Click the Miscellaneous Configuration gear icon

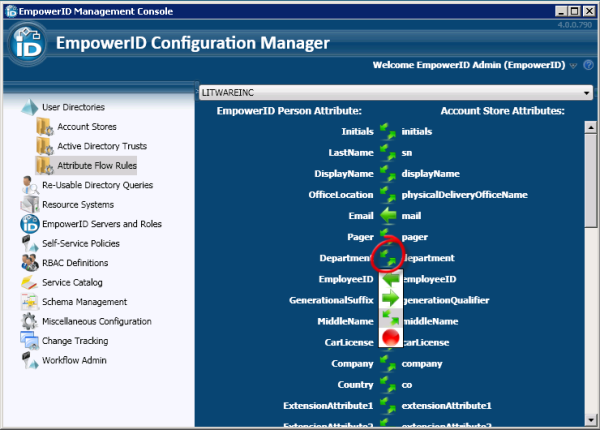pos(29,321)
